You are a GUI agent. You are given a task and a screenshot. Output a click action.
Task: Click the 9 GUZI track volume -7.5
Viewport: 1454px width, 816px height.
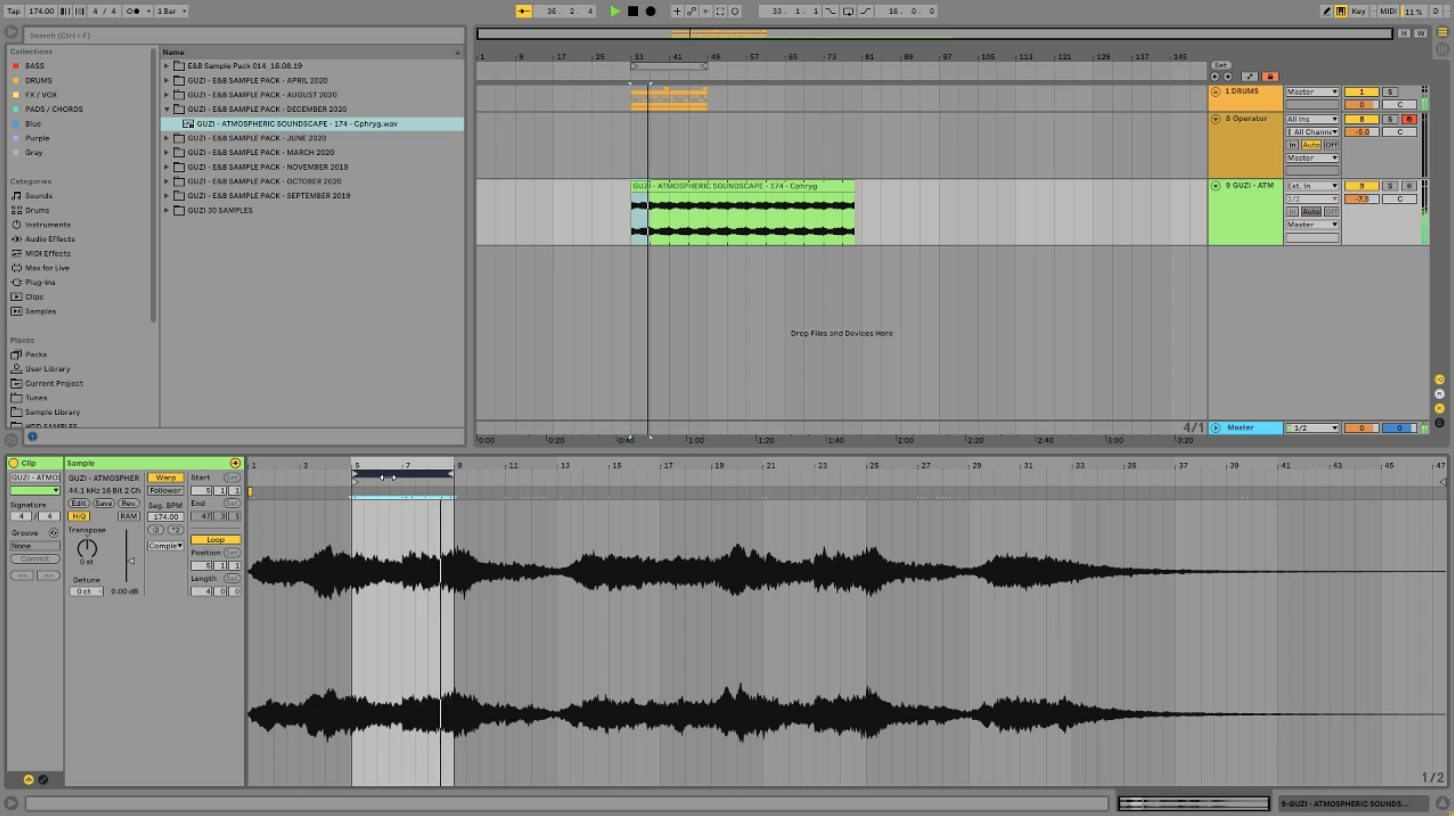pos(1361,199)
